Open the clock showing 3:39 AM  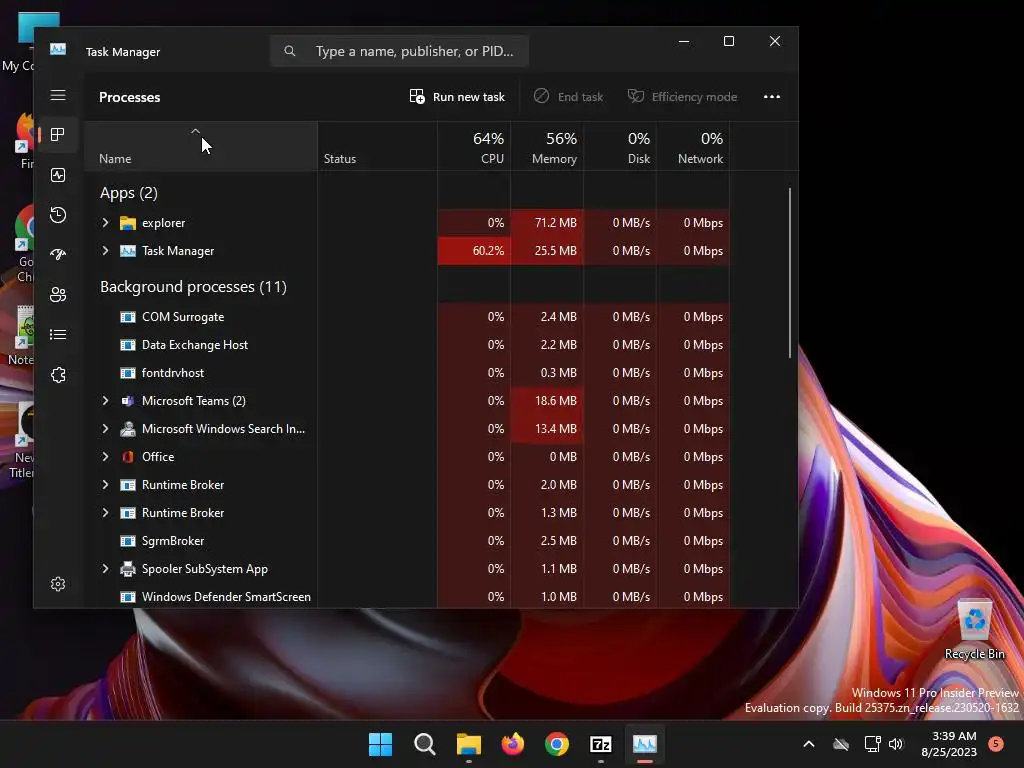click(949, 744)
